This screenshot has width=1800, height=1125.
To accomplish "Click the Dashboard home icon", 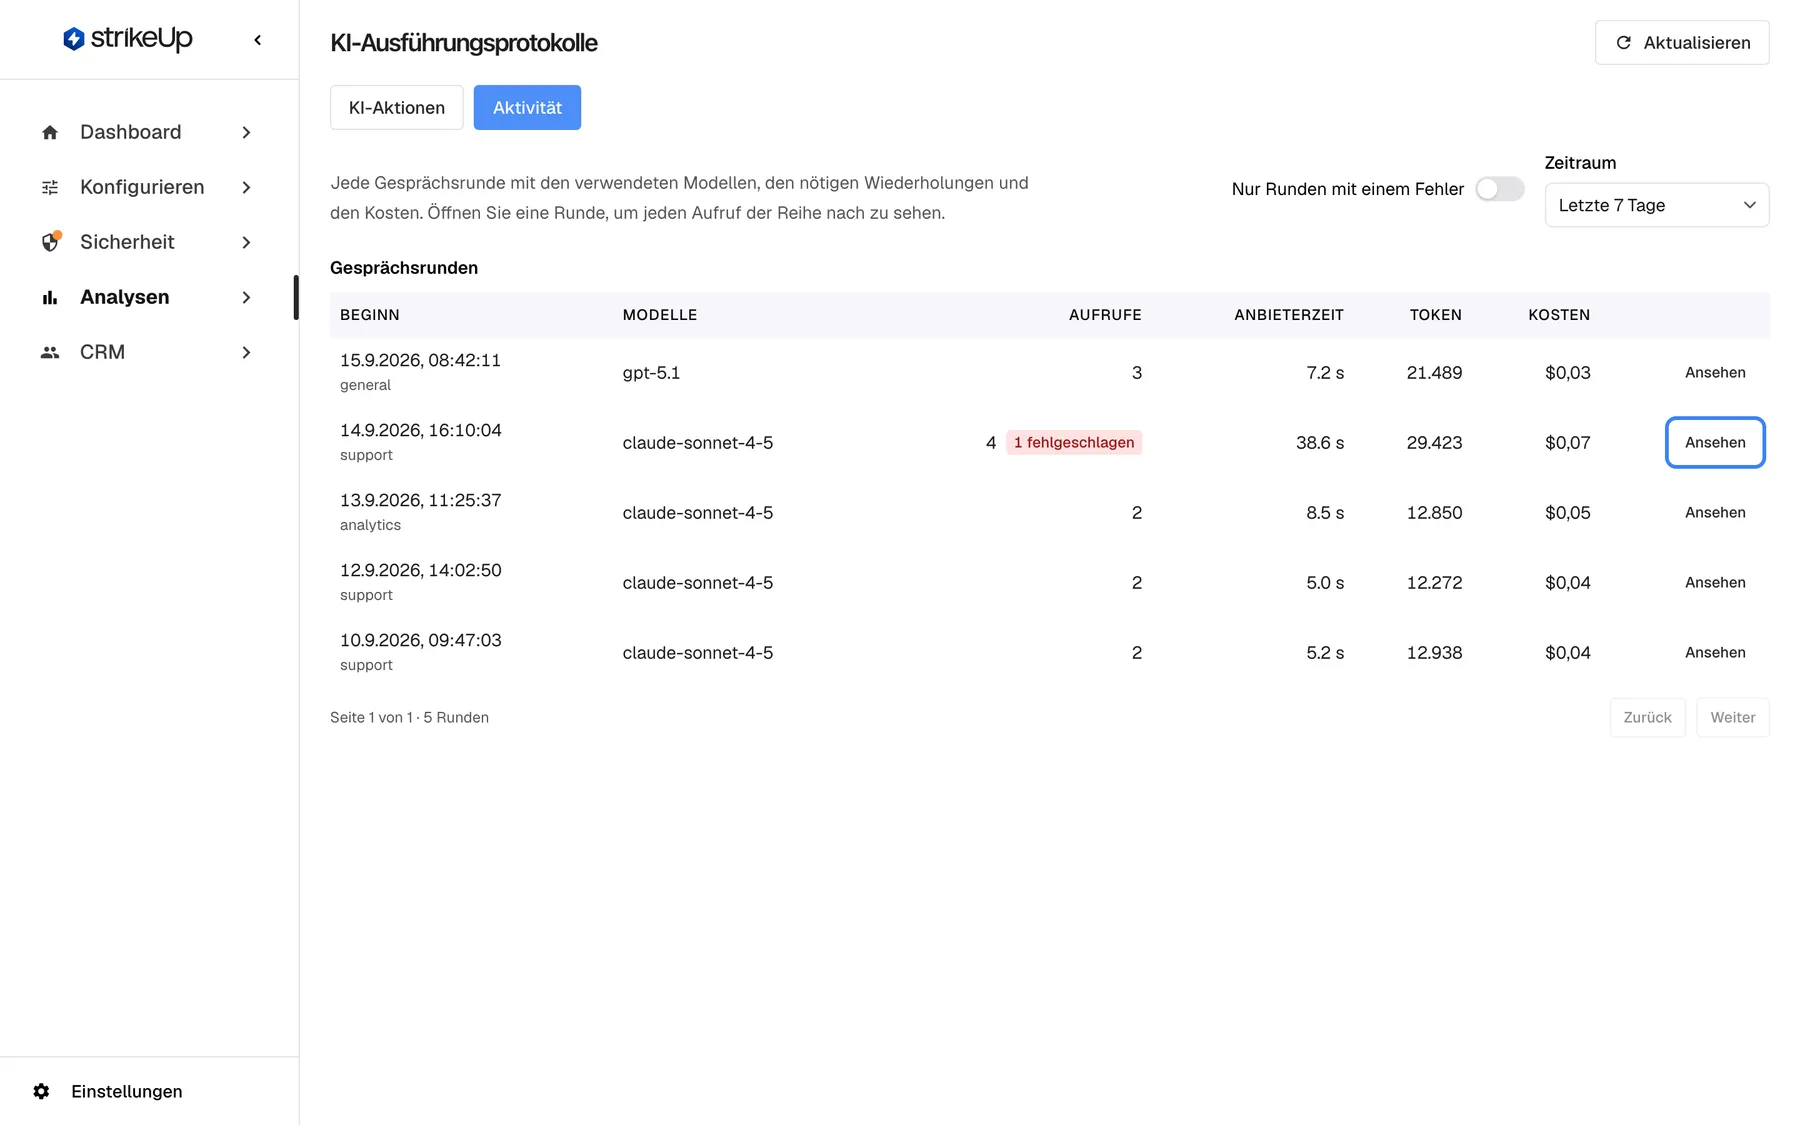I will click(50, 132).
